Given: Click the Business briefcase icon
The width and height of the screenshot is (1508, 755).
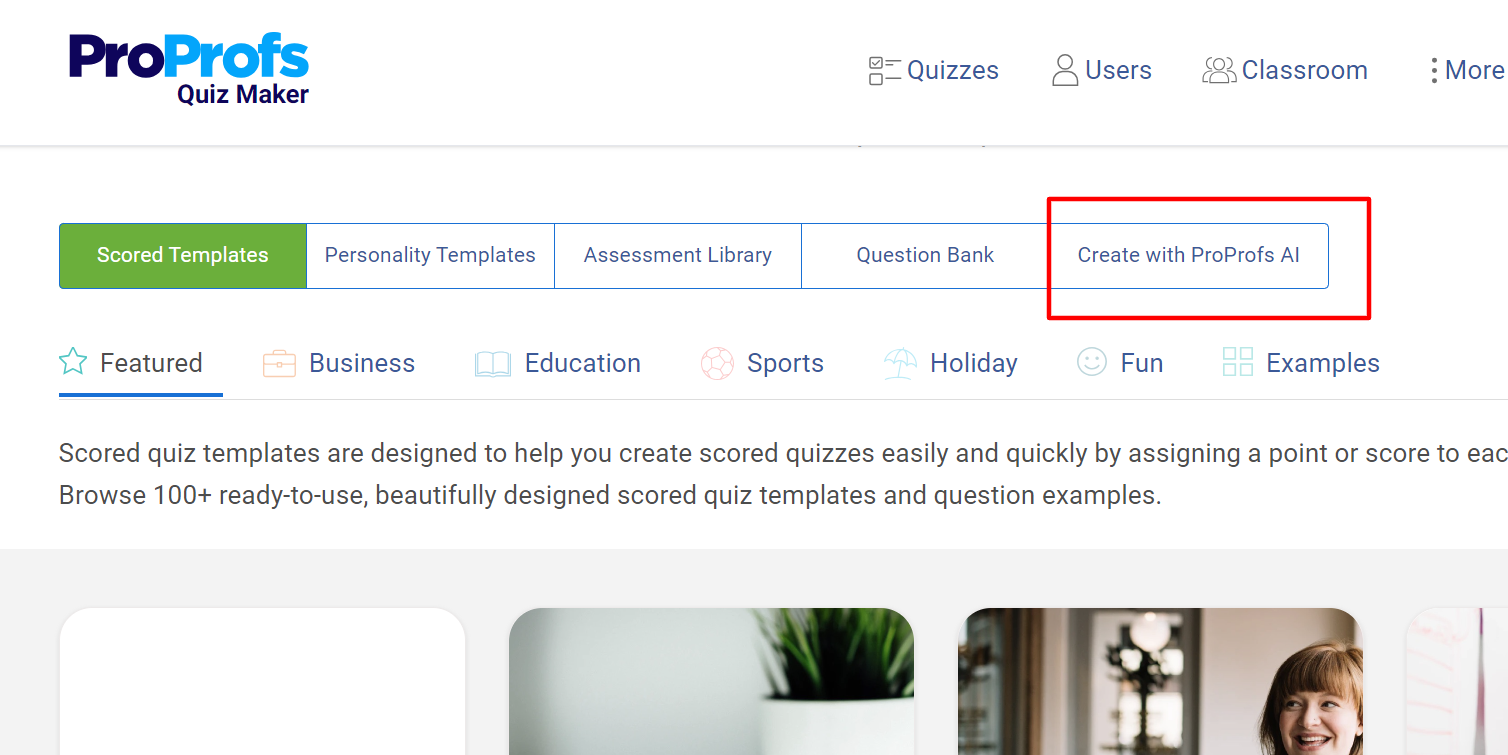Looking at the screenshot, I should [x=279, y=363].
